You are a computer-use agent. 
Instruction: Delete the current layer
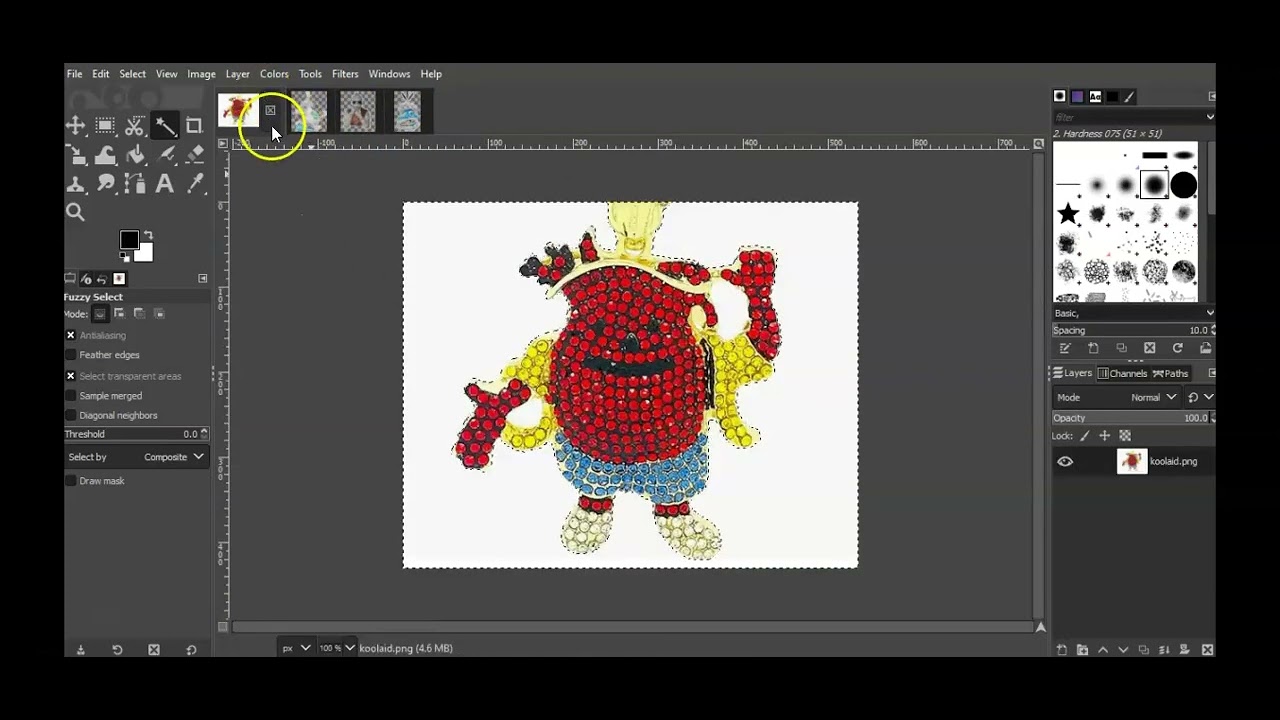(x=1207, y=650)
